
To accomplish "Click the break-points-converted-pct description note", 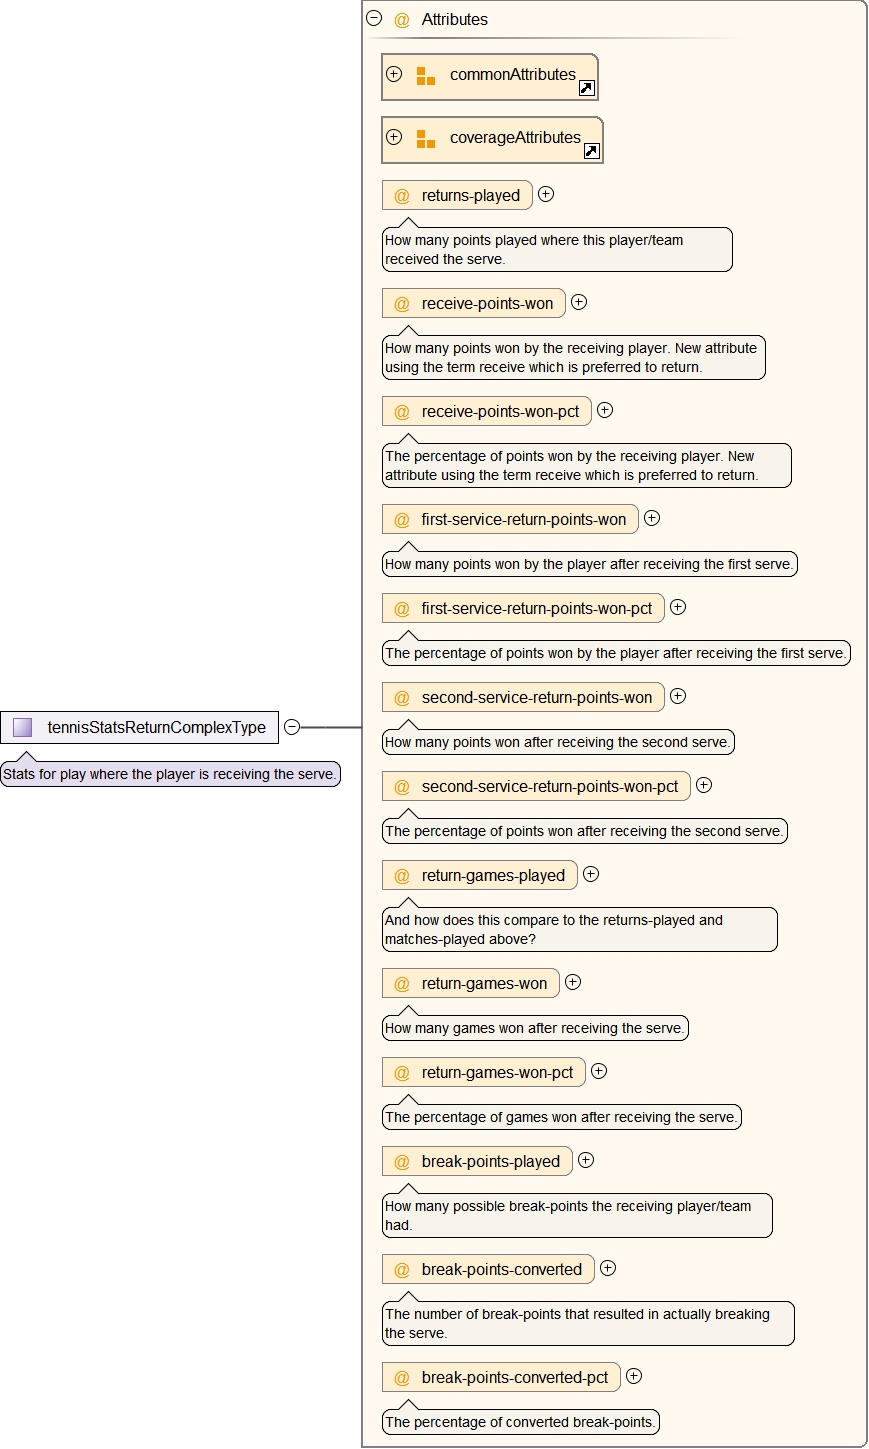I will (520, 1422).
